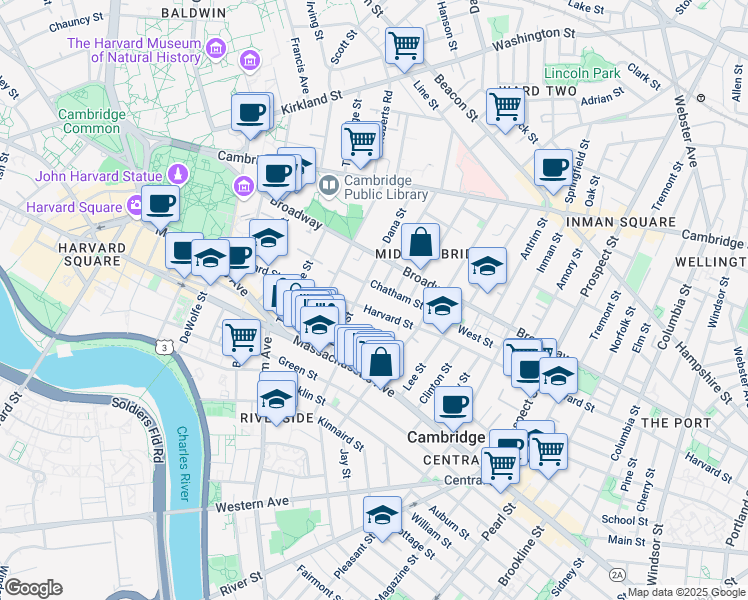The width and height of the screenshot is (748, 600).
Task: Click the Lincoln Park label
Action: click(582, 73)
